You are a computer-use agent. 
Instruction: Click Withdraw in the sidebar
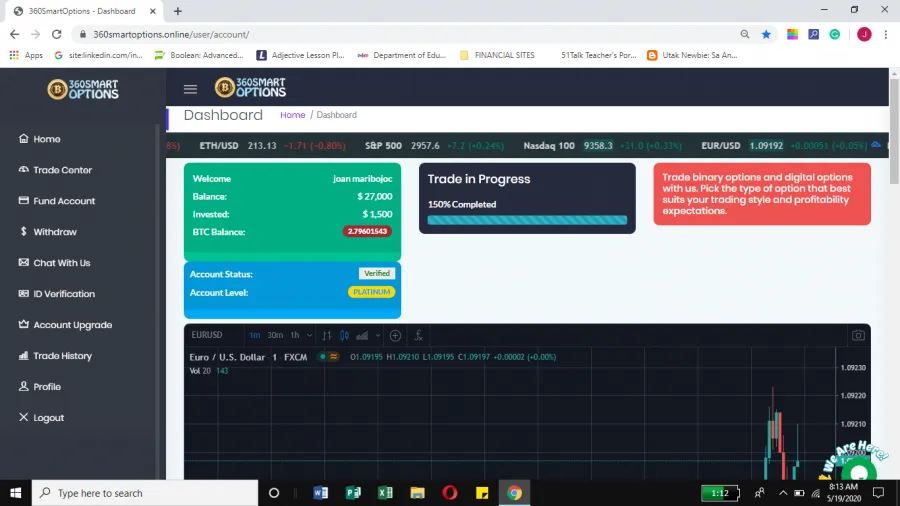(54, 232)
